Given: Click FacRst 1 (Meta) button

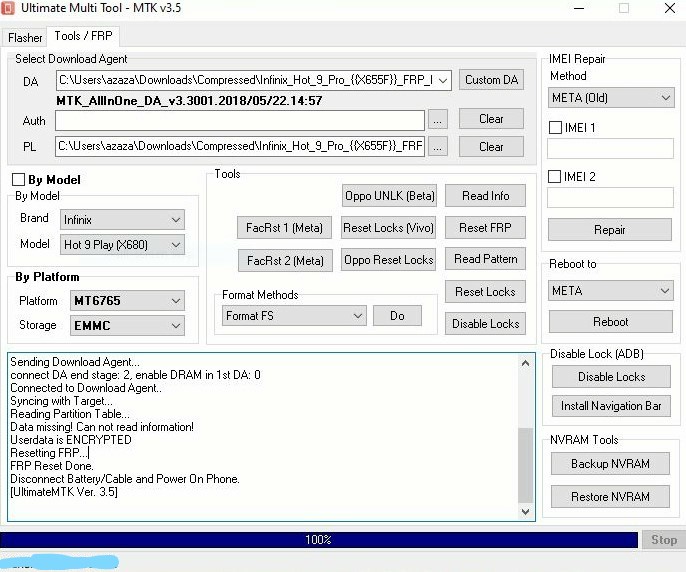Looking at the screenshot, I should [x=284, y=228].
